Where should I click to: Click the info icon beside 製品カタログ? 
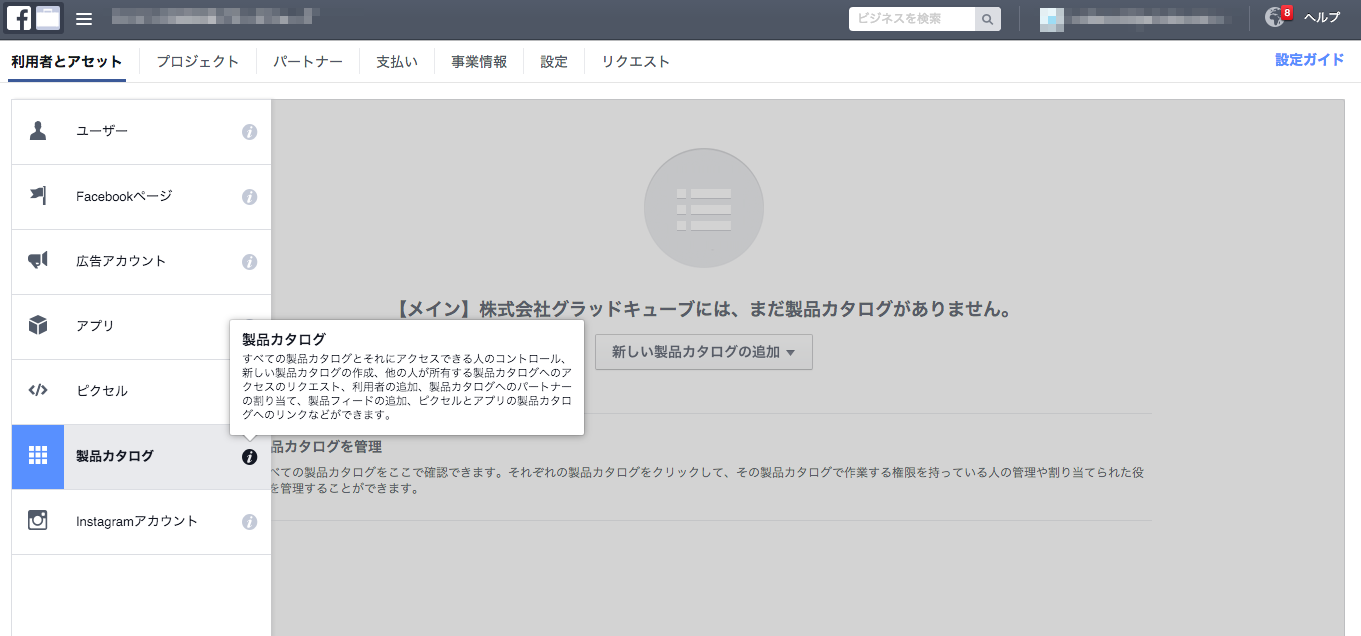[250, 457]
